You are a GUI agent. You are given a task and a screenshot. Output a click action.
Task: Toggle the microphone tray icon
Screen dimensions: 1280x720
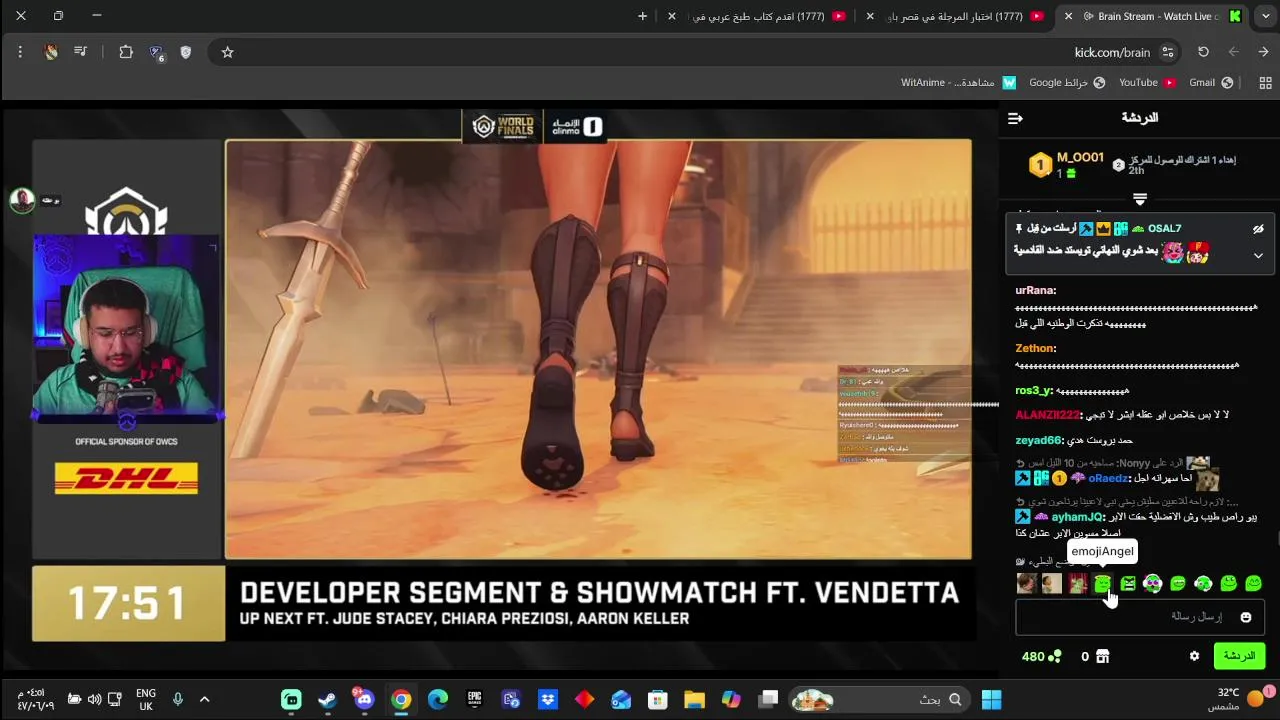(x=178, y=699)
